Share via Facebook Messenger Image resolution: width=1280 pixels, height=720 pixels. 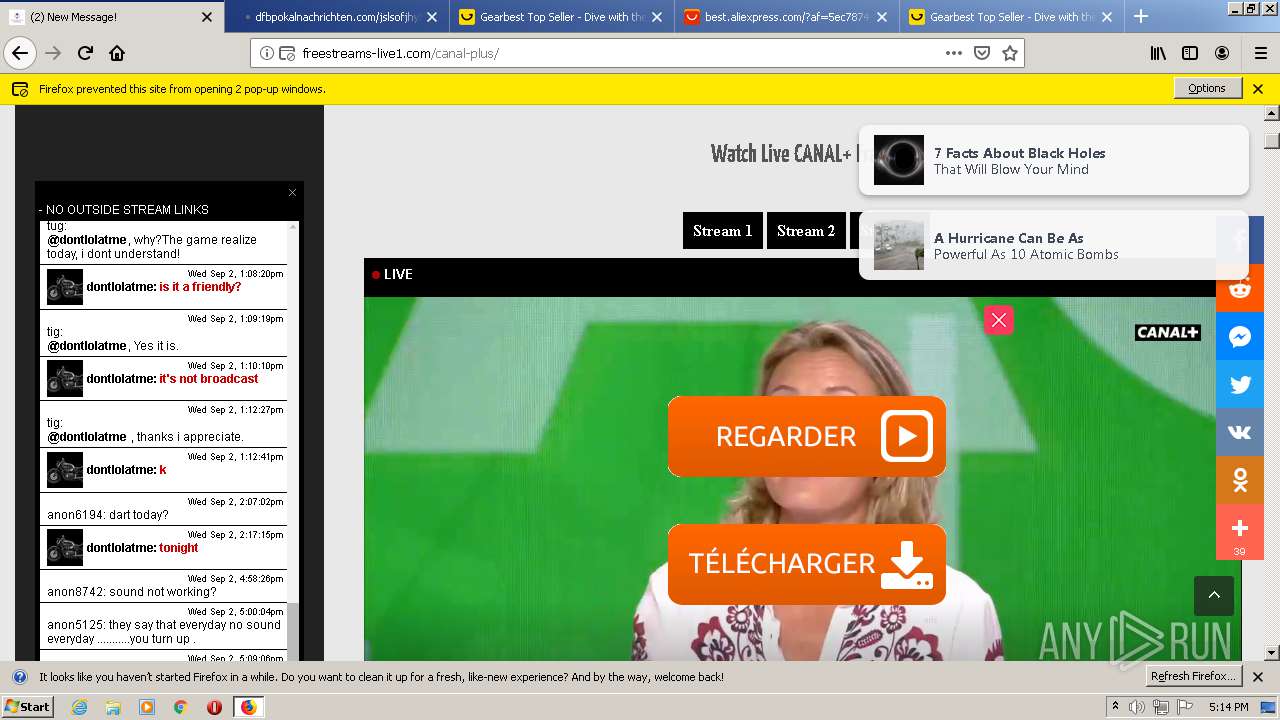coord(1240,336)
